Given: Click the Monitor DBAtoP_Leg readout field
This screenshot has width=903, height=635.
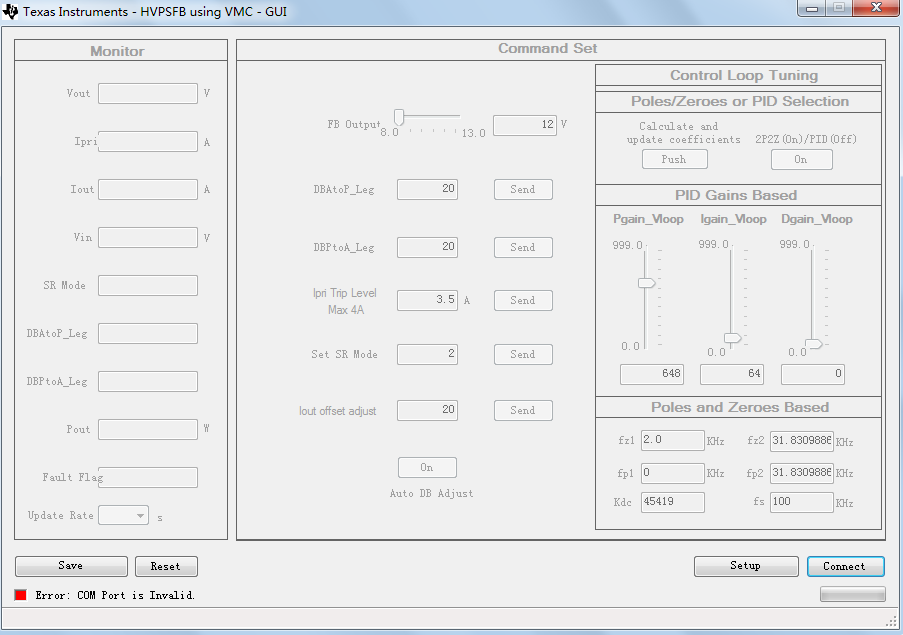Looking at the screenshot, I should pos(148,333).
